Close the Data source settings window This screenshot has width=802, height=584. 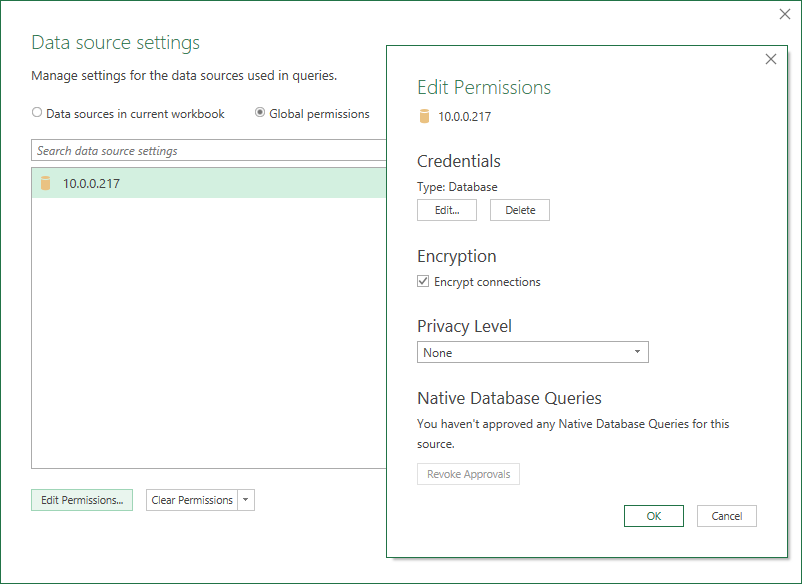pyautogui.click(x=785, y=14)
